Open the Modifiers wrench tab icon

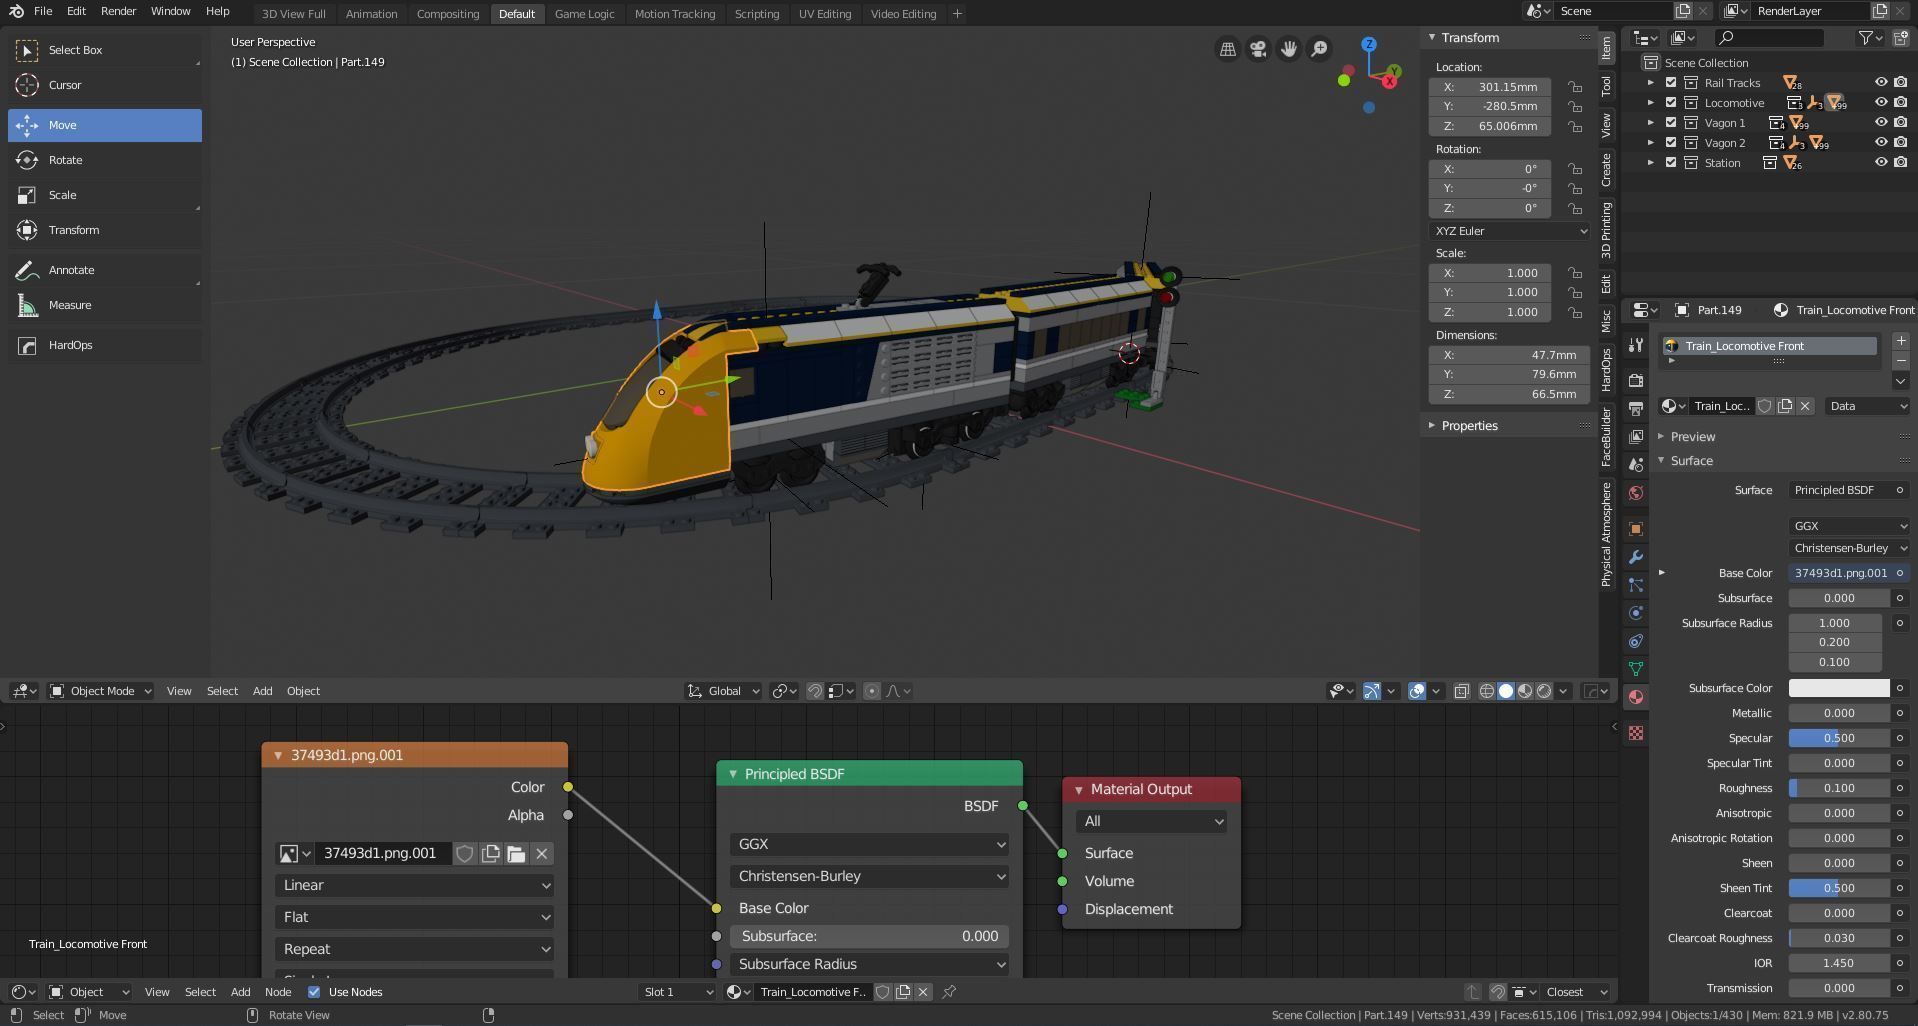(1636, 557)
